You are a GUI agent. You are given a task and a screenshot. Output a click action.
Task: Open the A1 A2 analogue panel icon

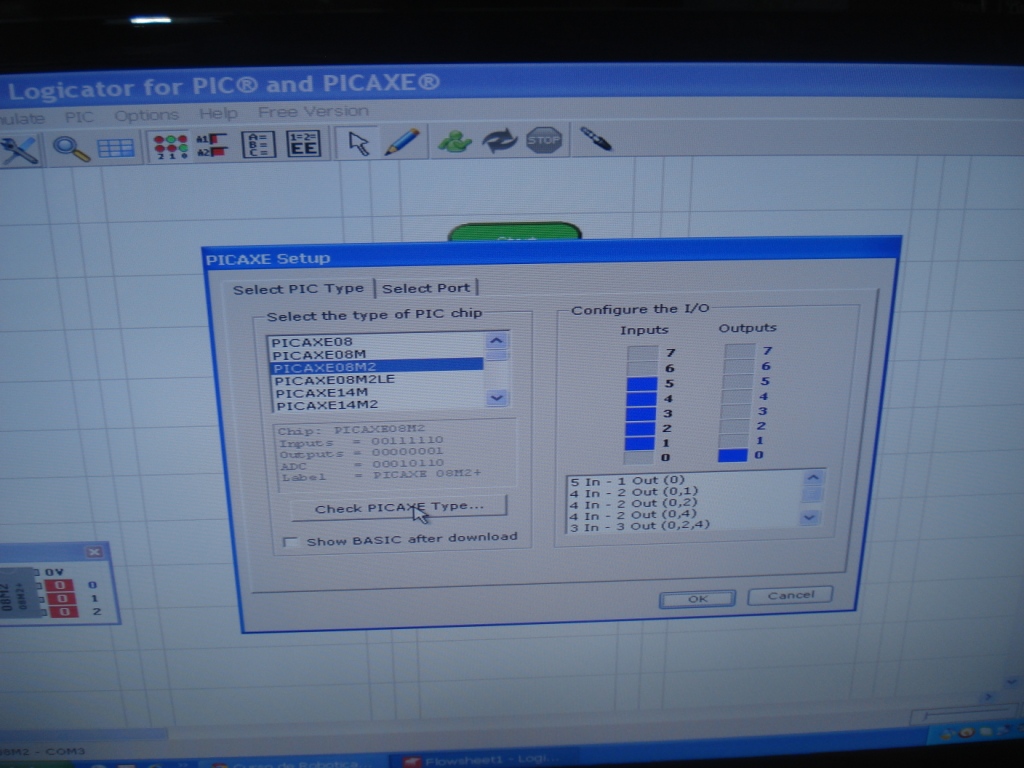tap(213, 145)
